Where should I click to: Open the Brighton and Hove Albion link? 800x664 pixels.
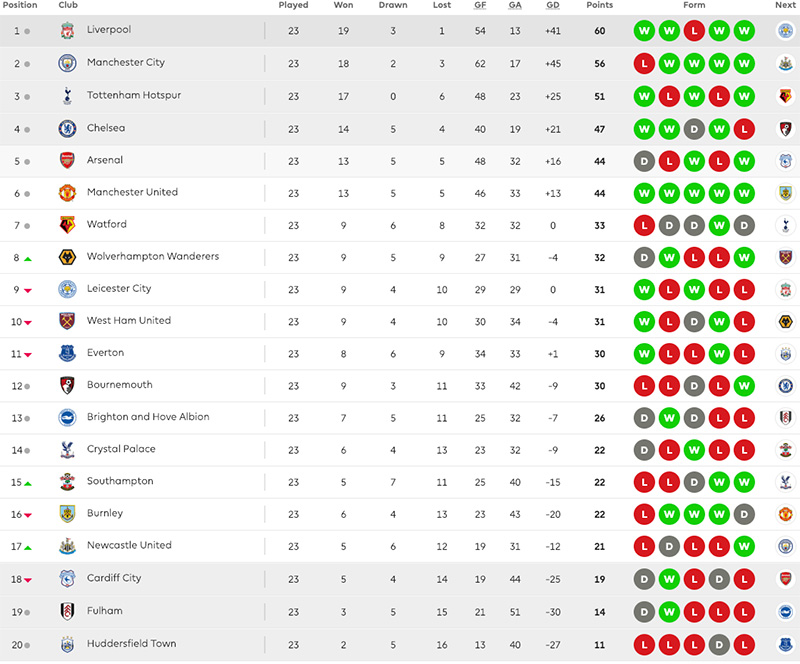pos(148,417)
